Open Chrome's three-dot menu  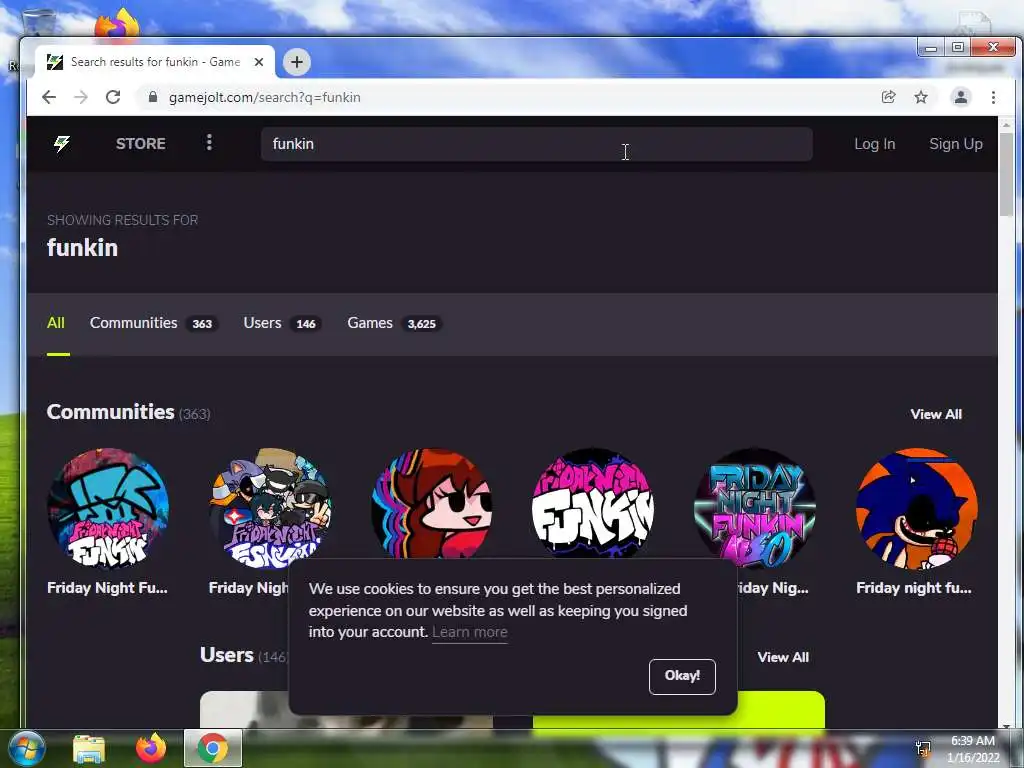(x=993, y=97)
